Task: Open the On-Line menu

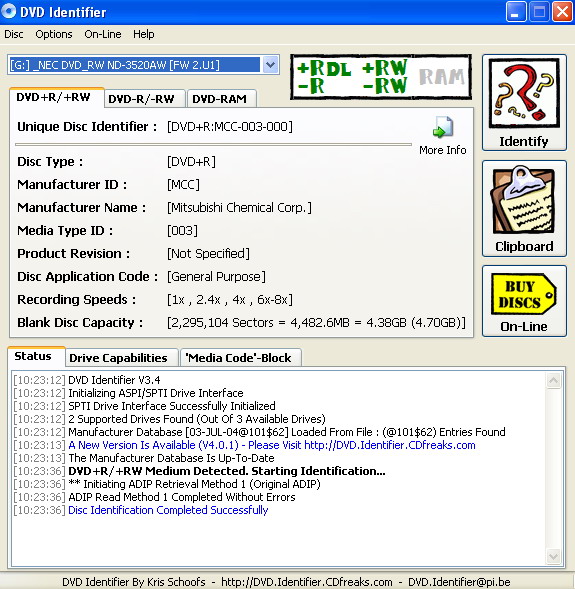Action: coord(103,34)
